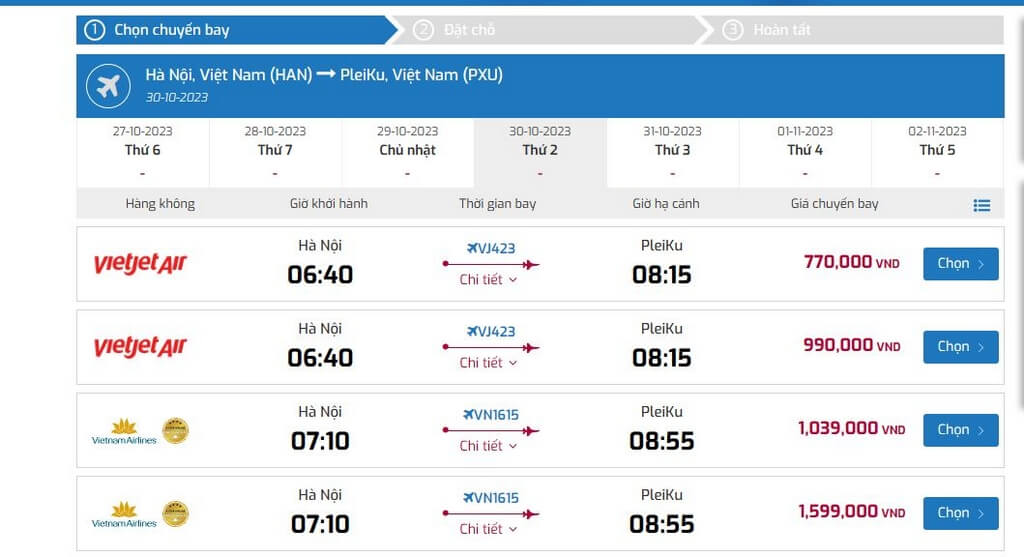Viewport: 1024px width, 557px height.
Task: Expand Chi tiết for 770,000 VND flight
Action: click(489, 280)
